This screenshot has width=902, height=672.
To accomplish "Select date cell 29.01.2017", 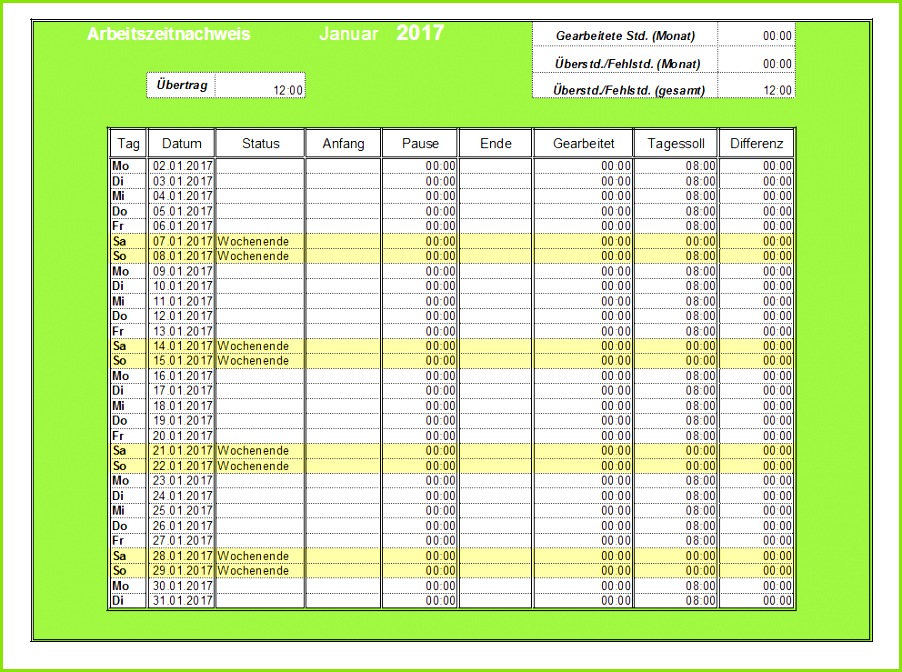I will click(182, 571).
